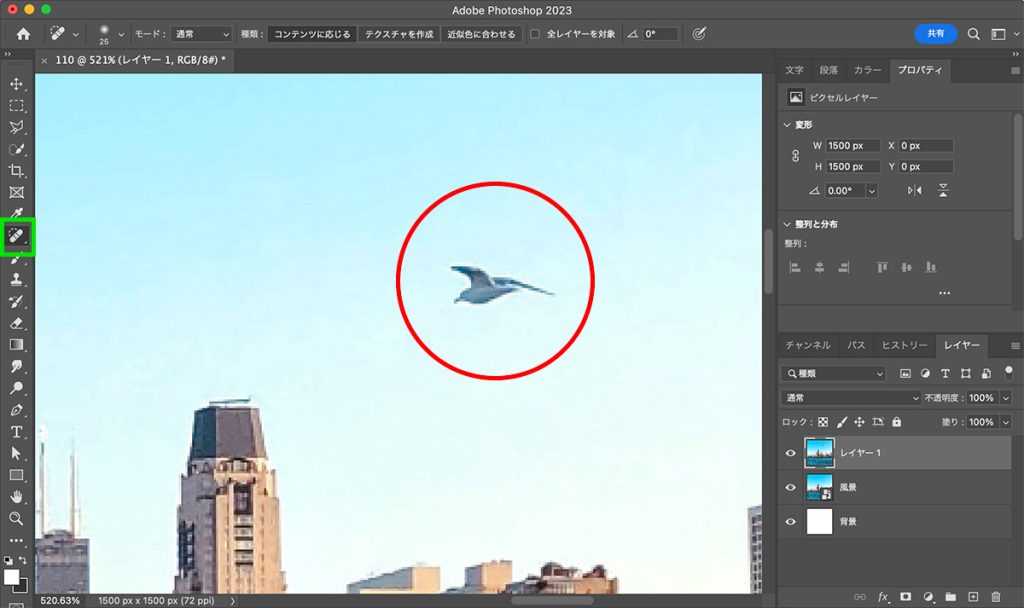This screenshot has height=608, width=1024.
Task: Toggle visibility of the 風景 layer
Action: pos(791,487)
